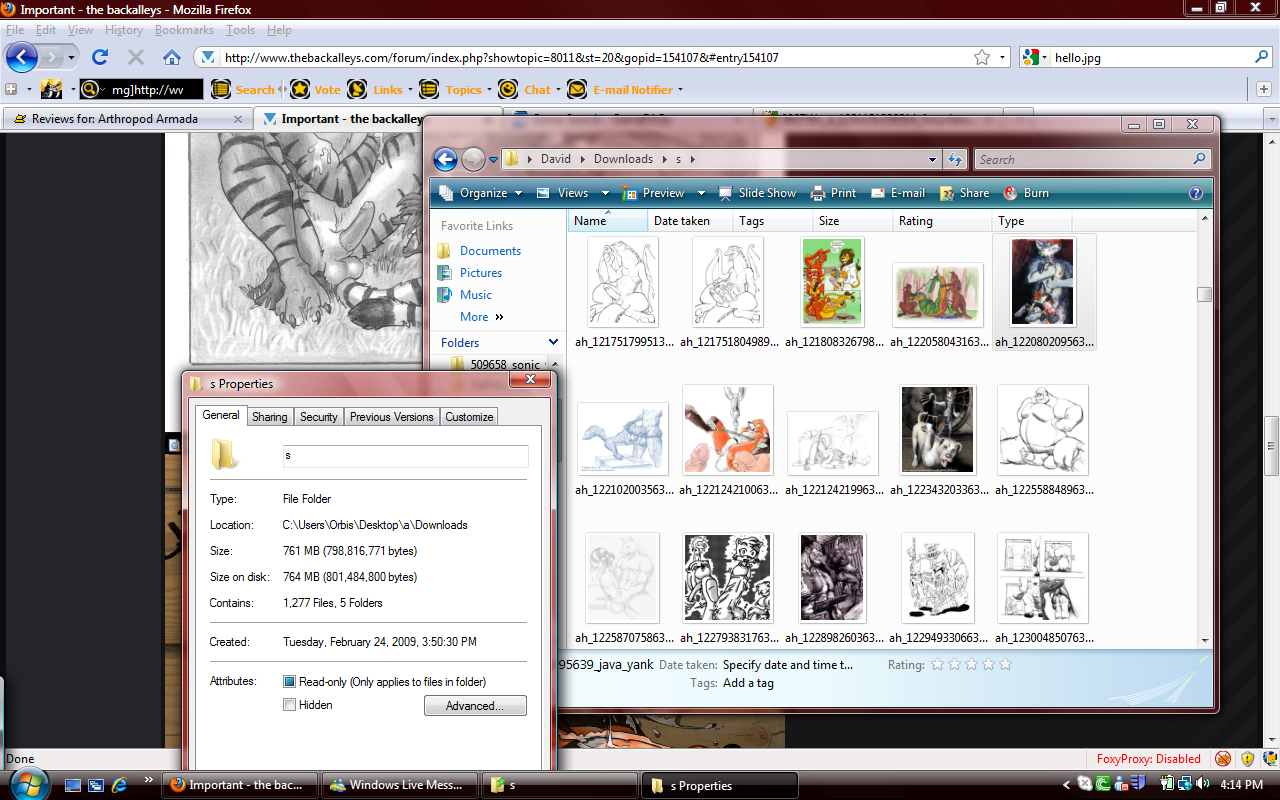Click the Firefox Stop loading X icon

(136, 57)
